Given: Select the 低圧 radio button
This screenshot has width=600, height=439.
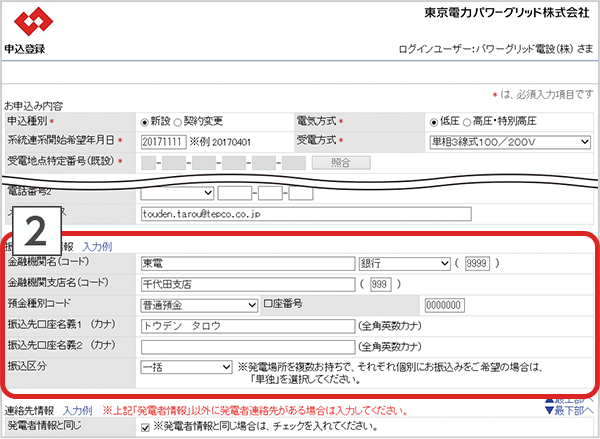Looking at the screenshot, I should tap(434, 122).
